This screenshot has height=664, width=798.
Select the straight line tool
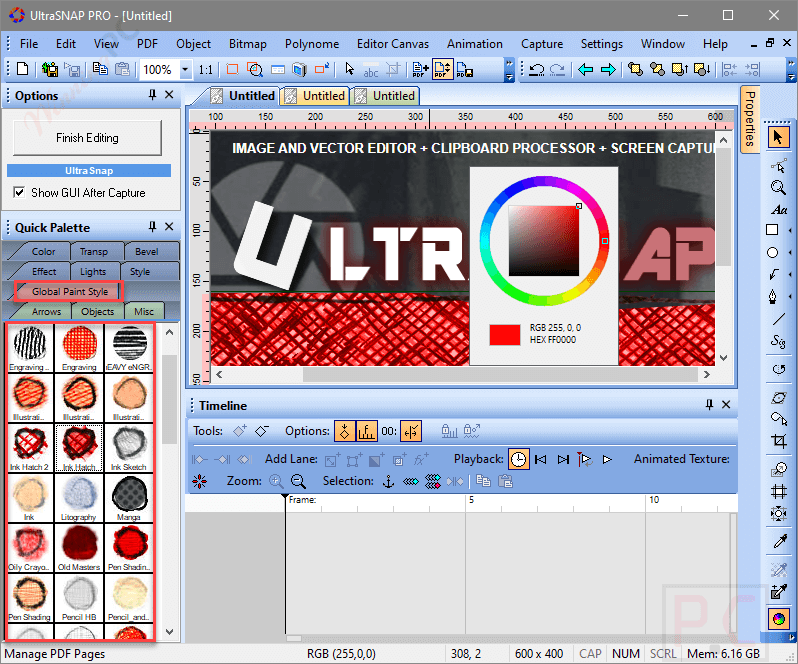point(779,319)
